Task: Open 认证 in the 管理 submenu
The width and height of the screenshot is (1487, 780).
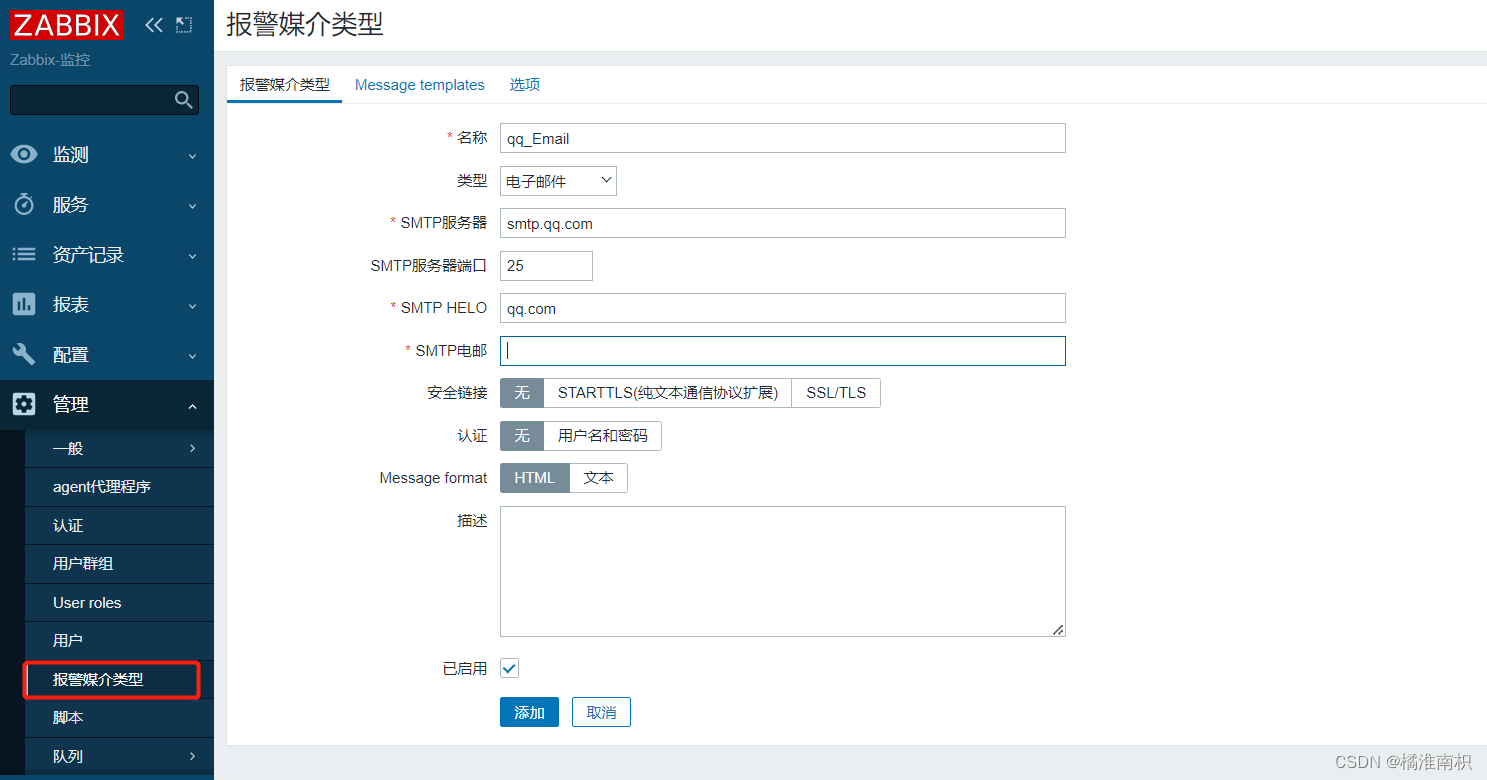Action: coord(119,525)
